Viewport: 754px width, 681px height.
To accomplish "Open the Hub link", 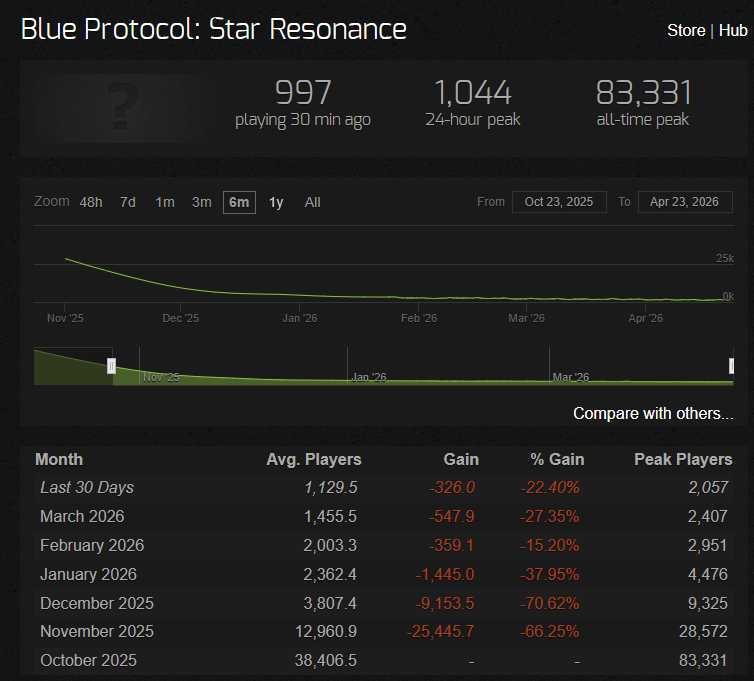I will (x=733, y=30).
